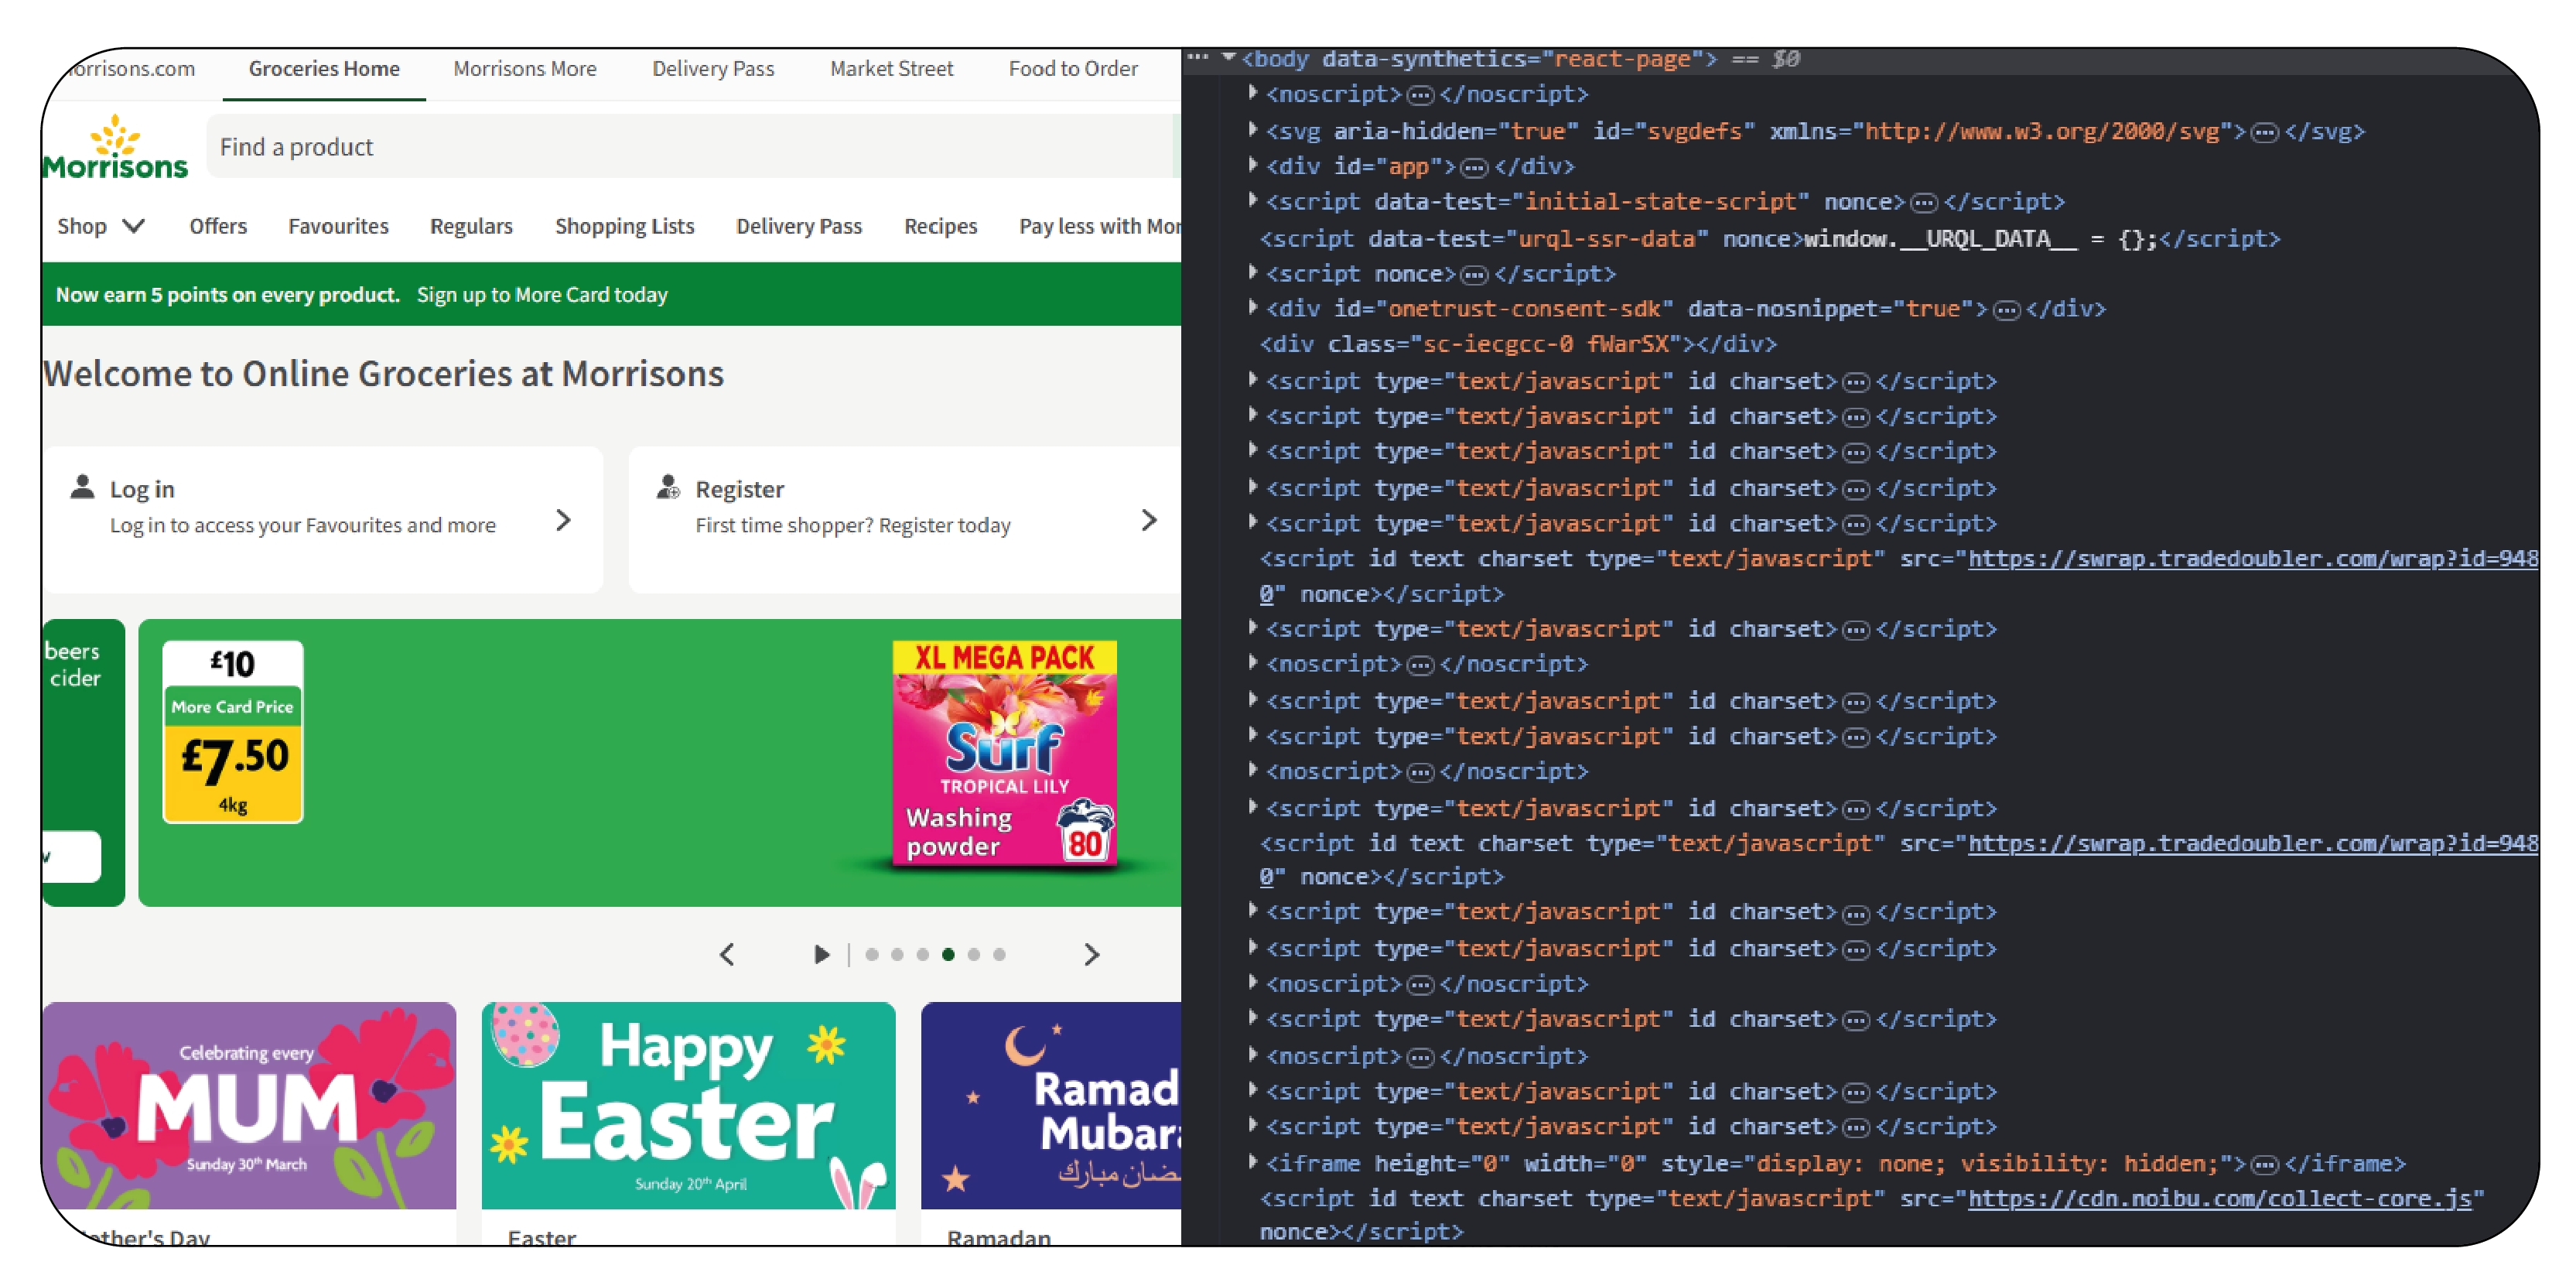The height and width of the screenshot is (1279, 2576).
Task: Play the banner carousel
Action: click(x=821, y=954)
